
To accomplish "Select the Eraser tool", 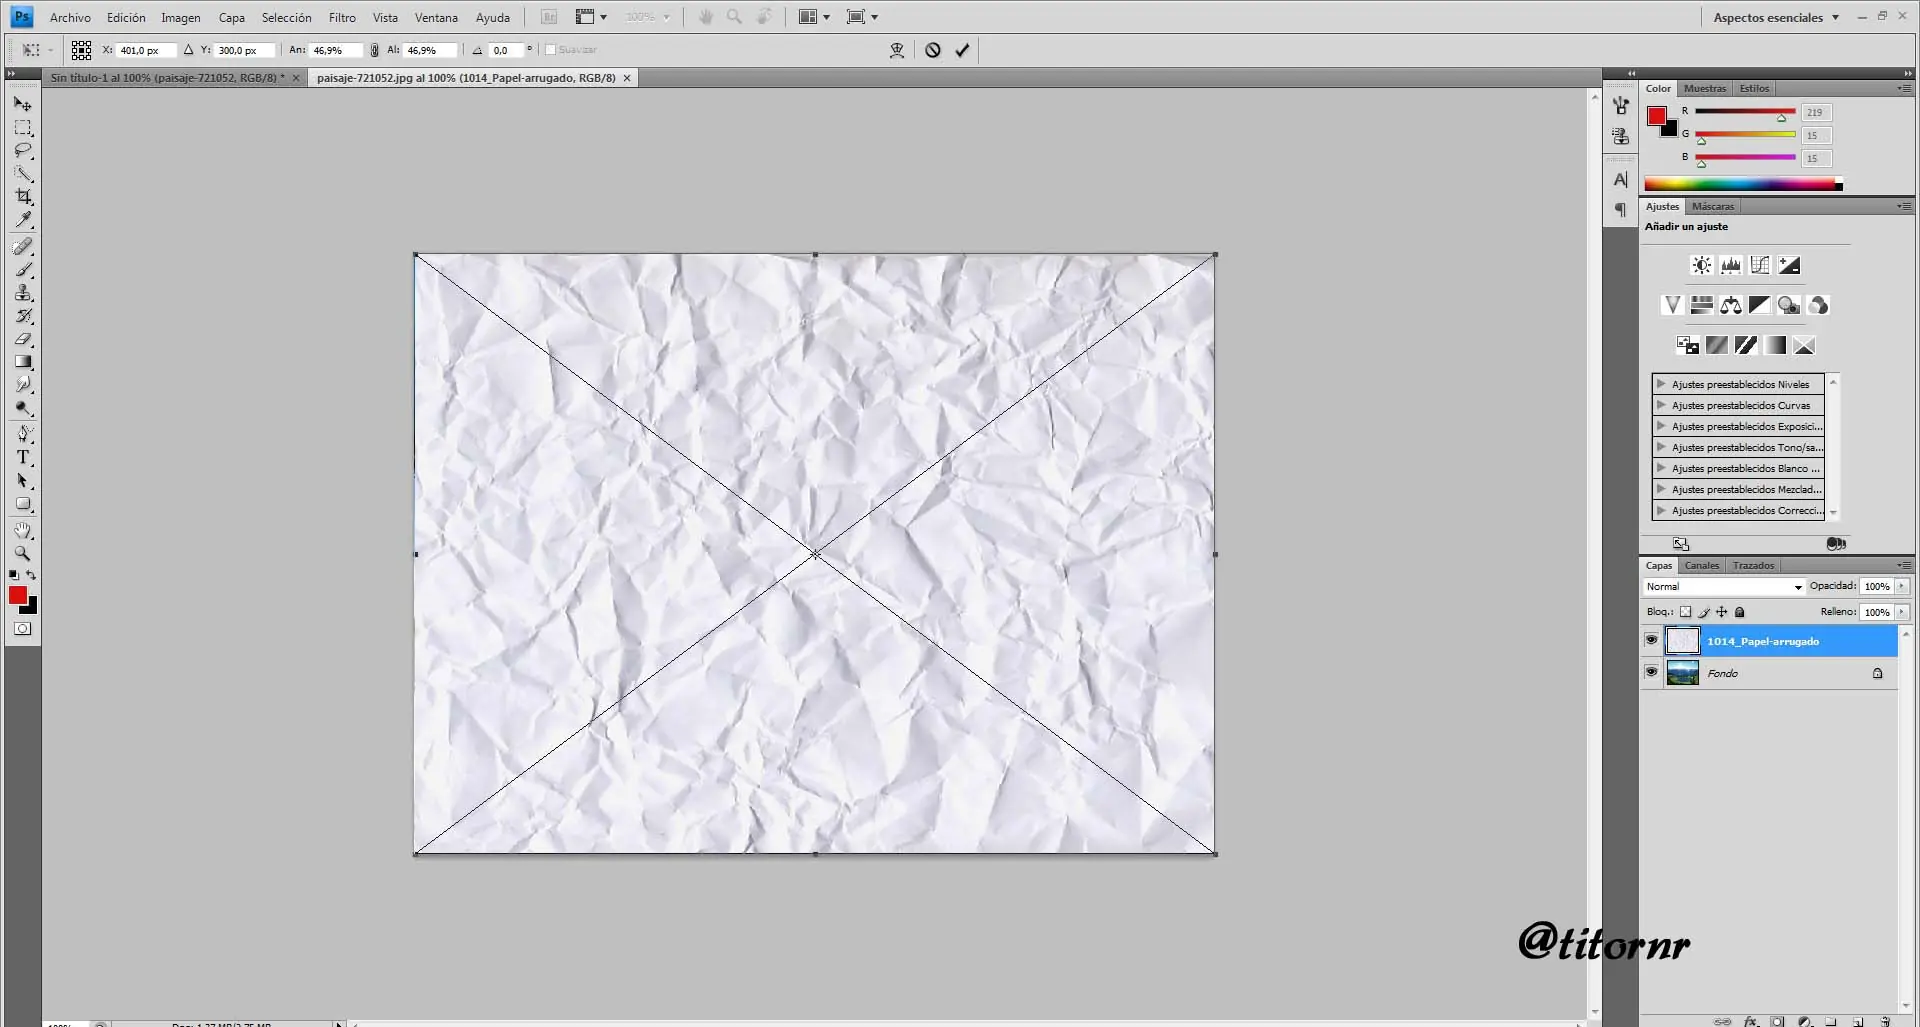I will (x=23, y=340).
